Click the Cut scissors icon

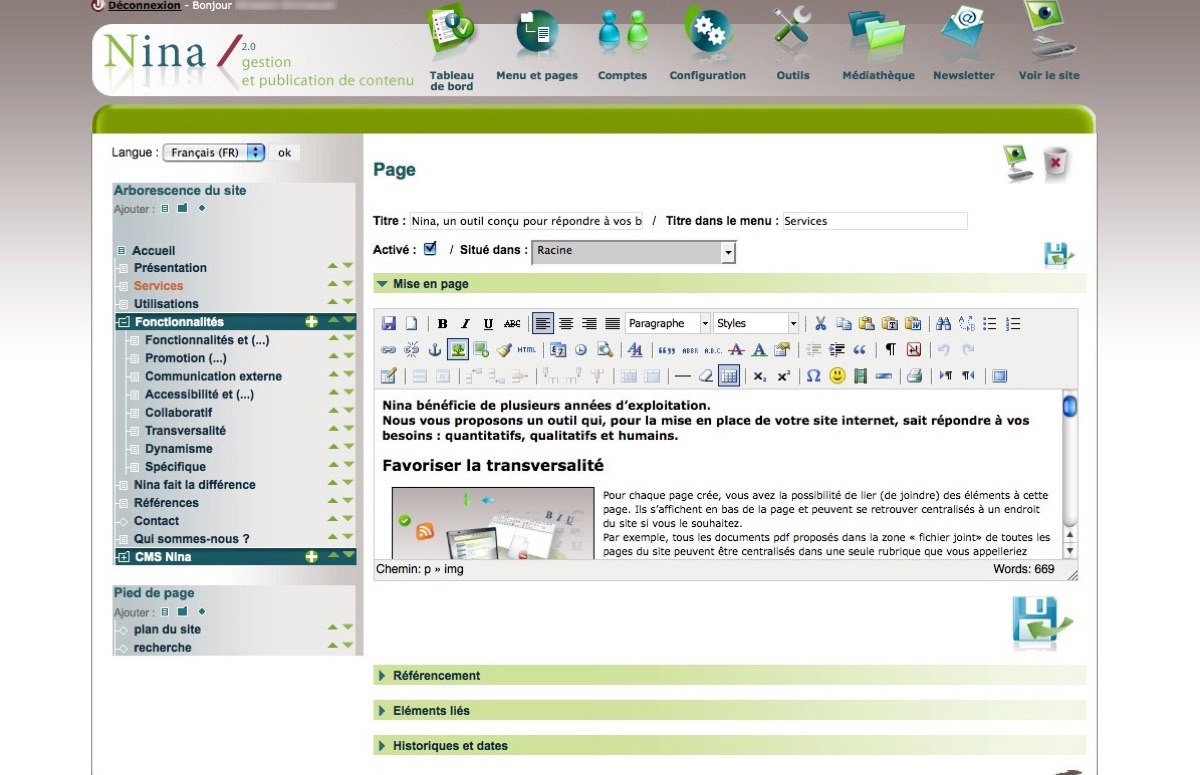pos(820,323)
